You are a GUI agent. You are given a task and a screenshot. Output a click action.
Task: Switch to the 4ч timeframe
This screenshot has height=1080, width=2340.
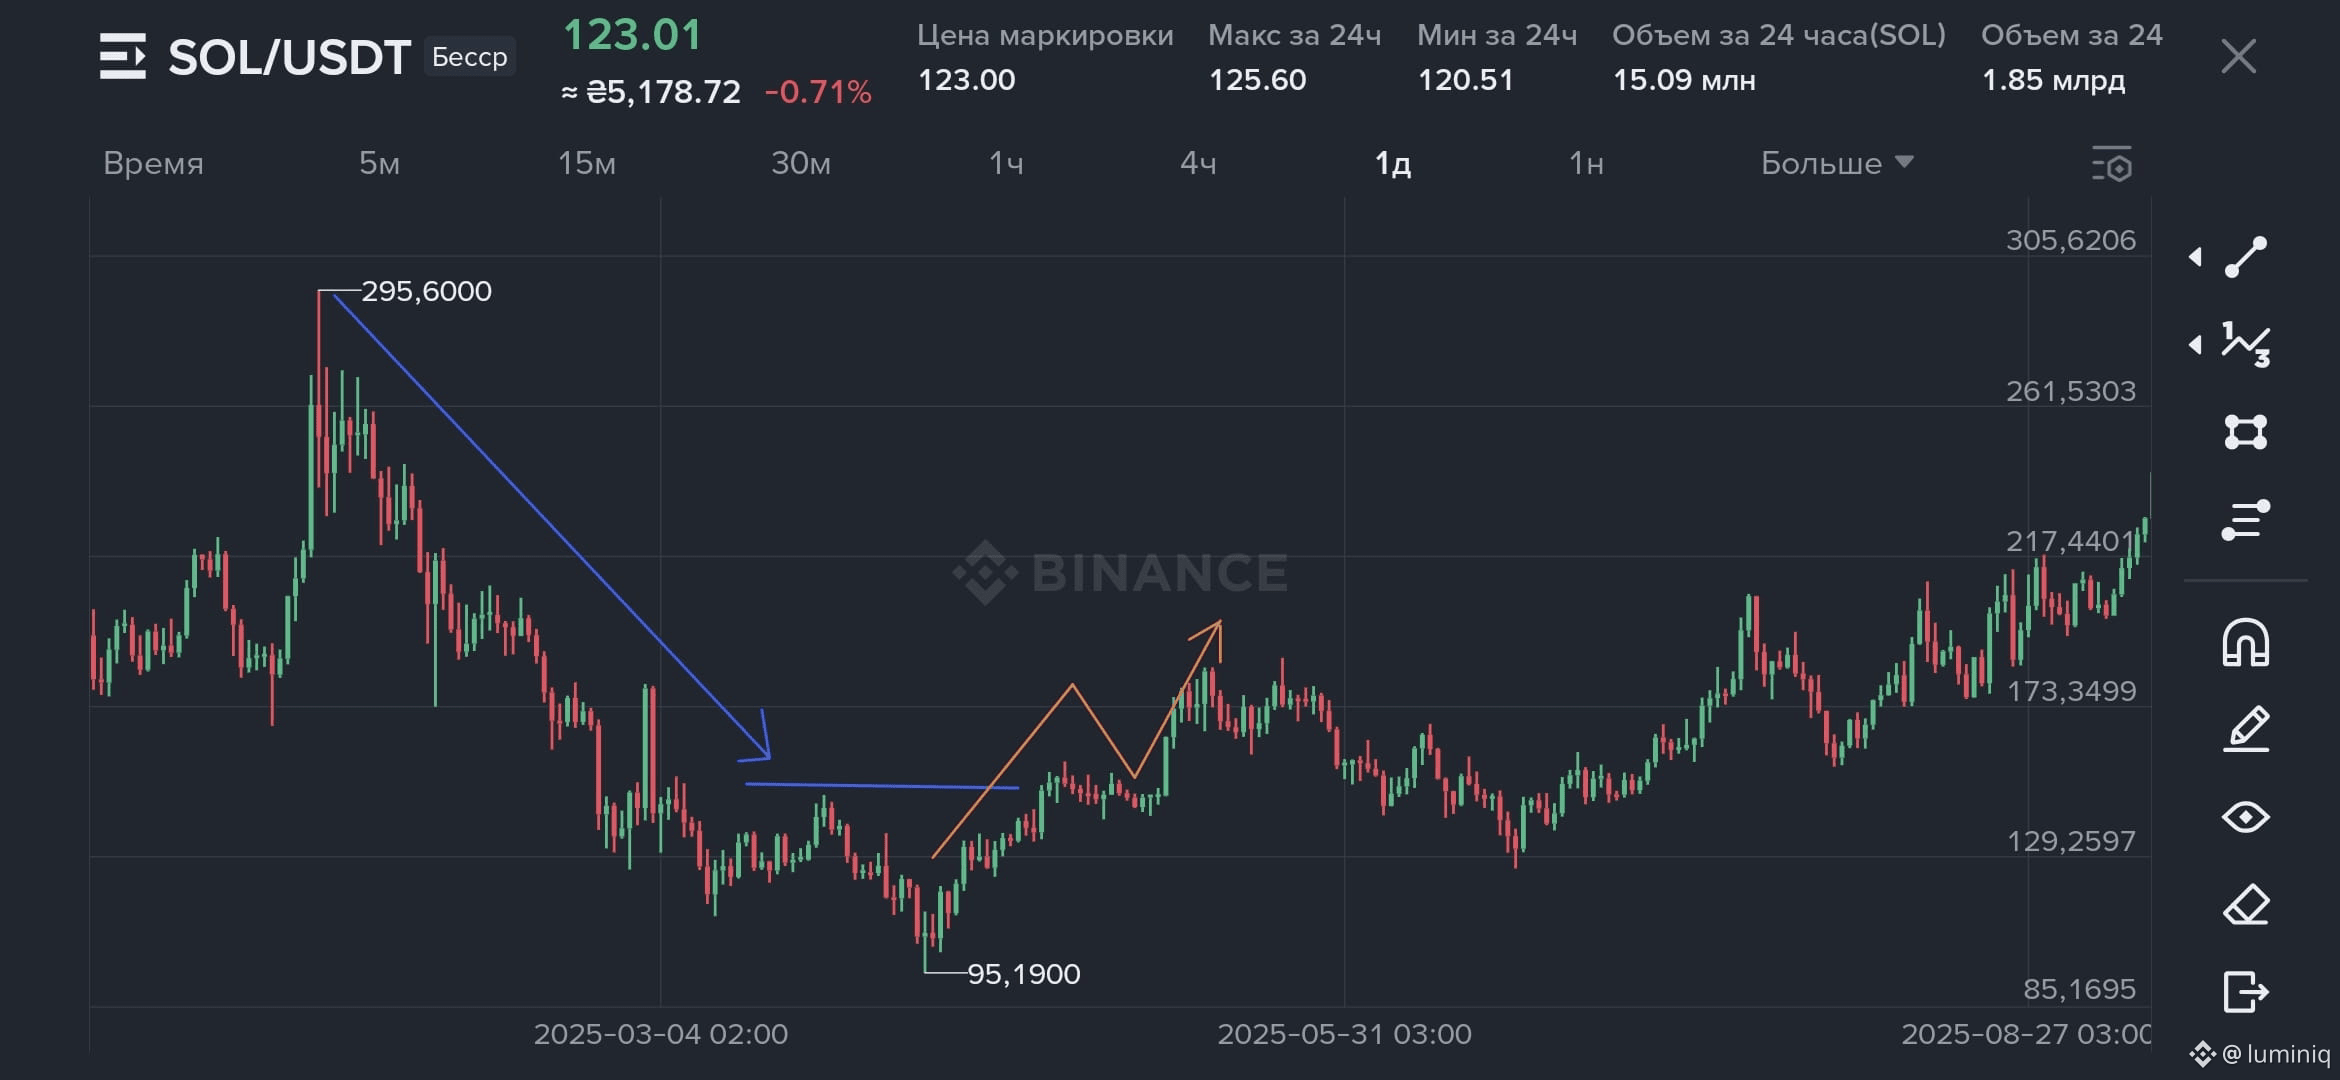[x=1198, y=163]
